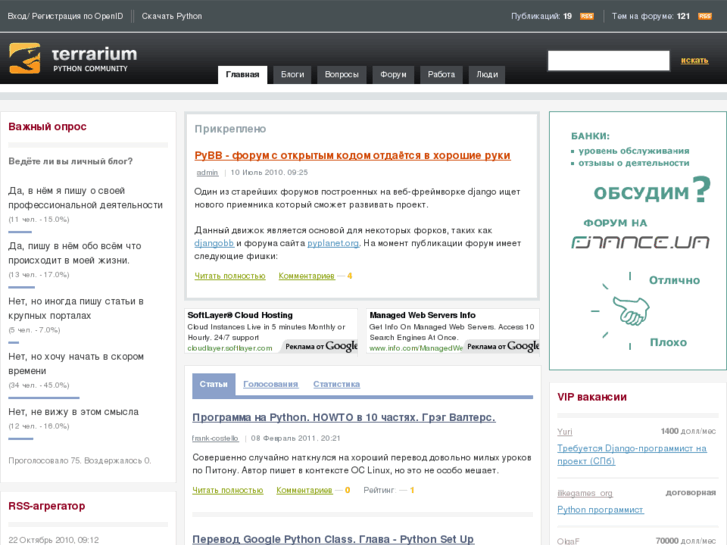Go to the Форум tab
727x545 pixels.
click(x=393, y=75)
